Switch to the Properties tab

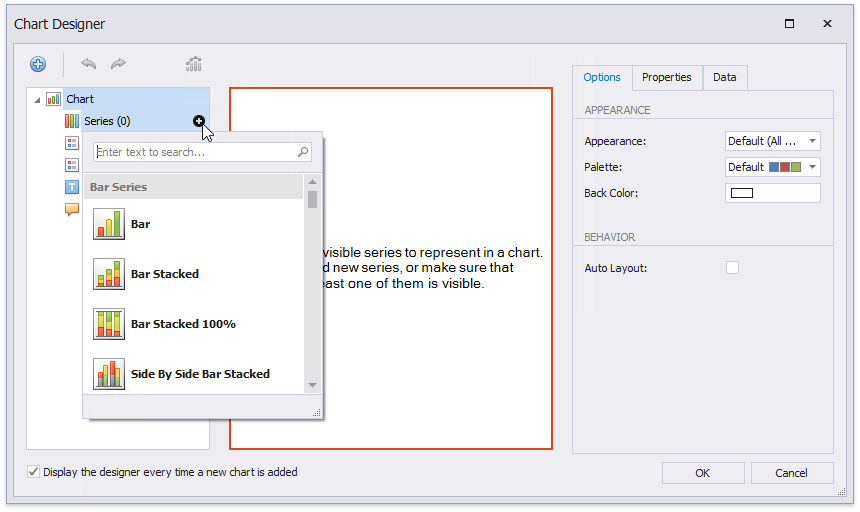click(666, 78)
